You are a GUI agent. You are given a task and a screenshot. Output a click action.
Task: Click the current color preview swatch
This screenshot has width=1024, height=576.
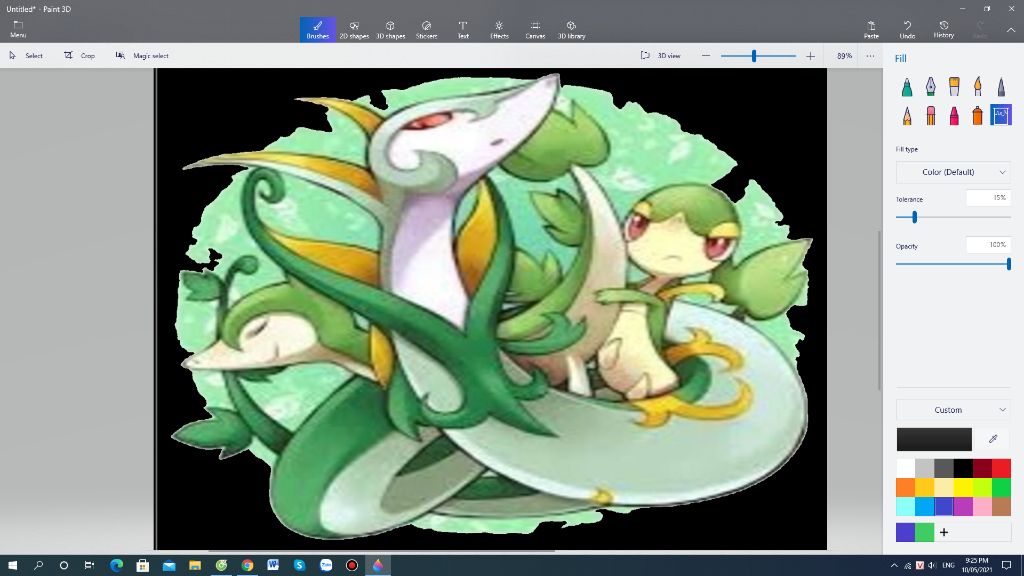[934, 440]
